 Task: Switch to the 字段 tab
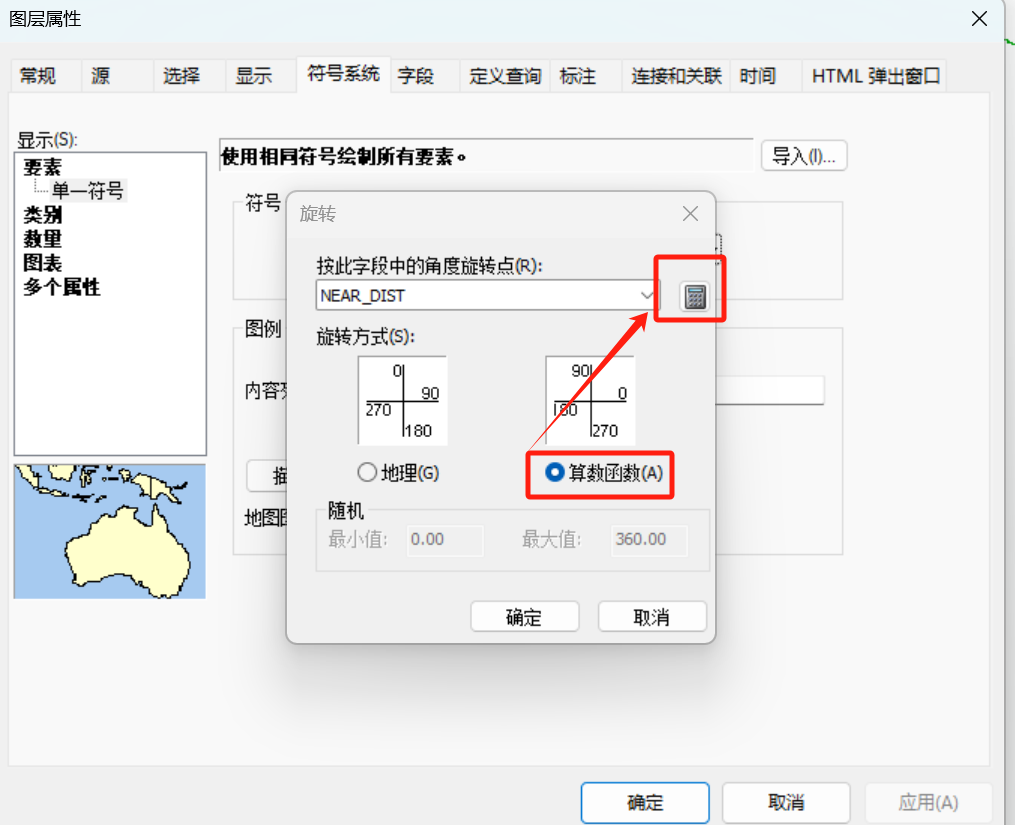418,75
